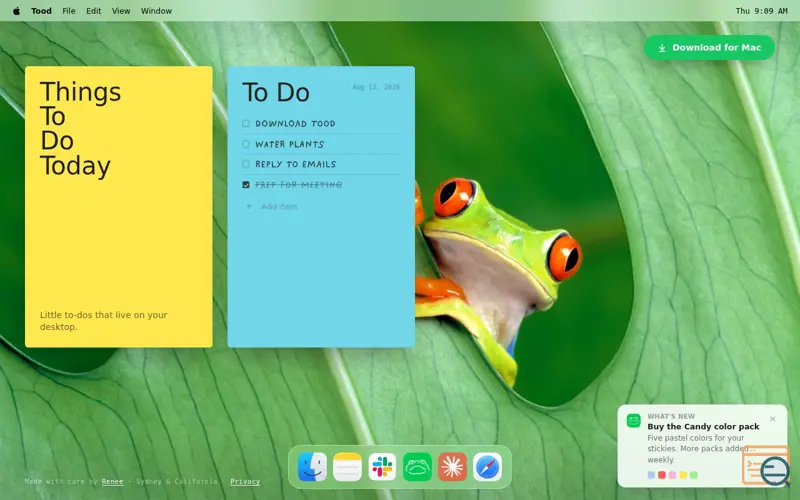Open the Window menu
Screen dimensions: 800x500
pos(156,11)
